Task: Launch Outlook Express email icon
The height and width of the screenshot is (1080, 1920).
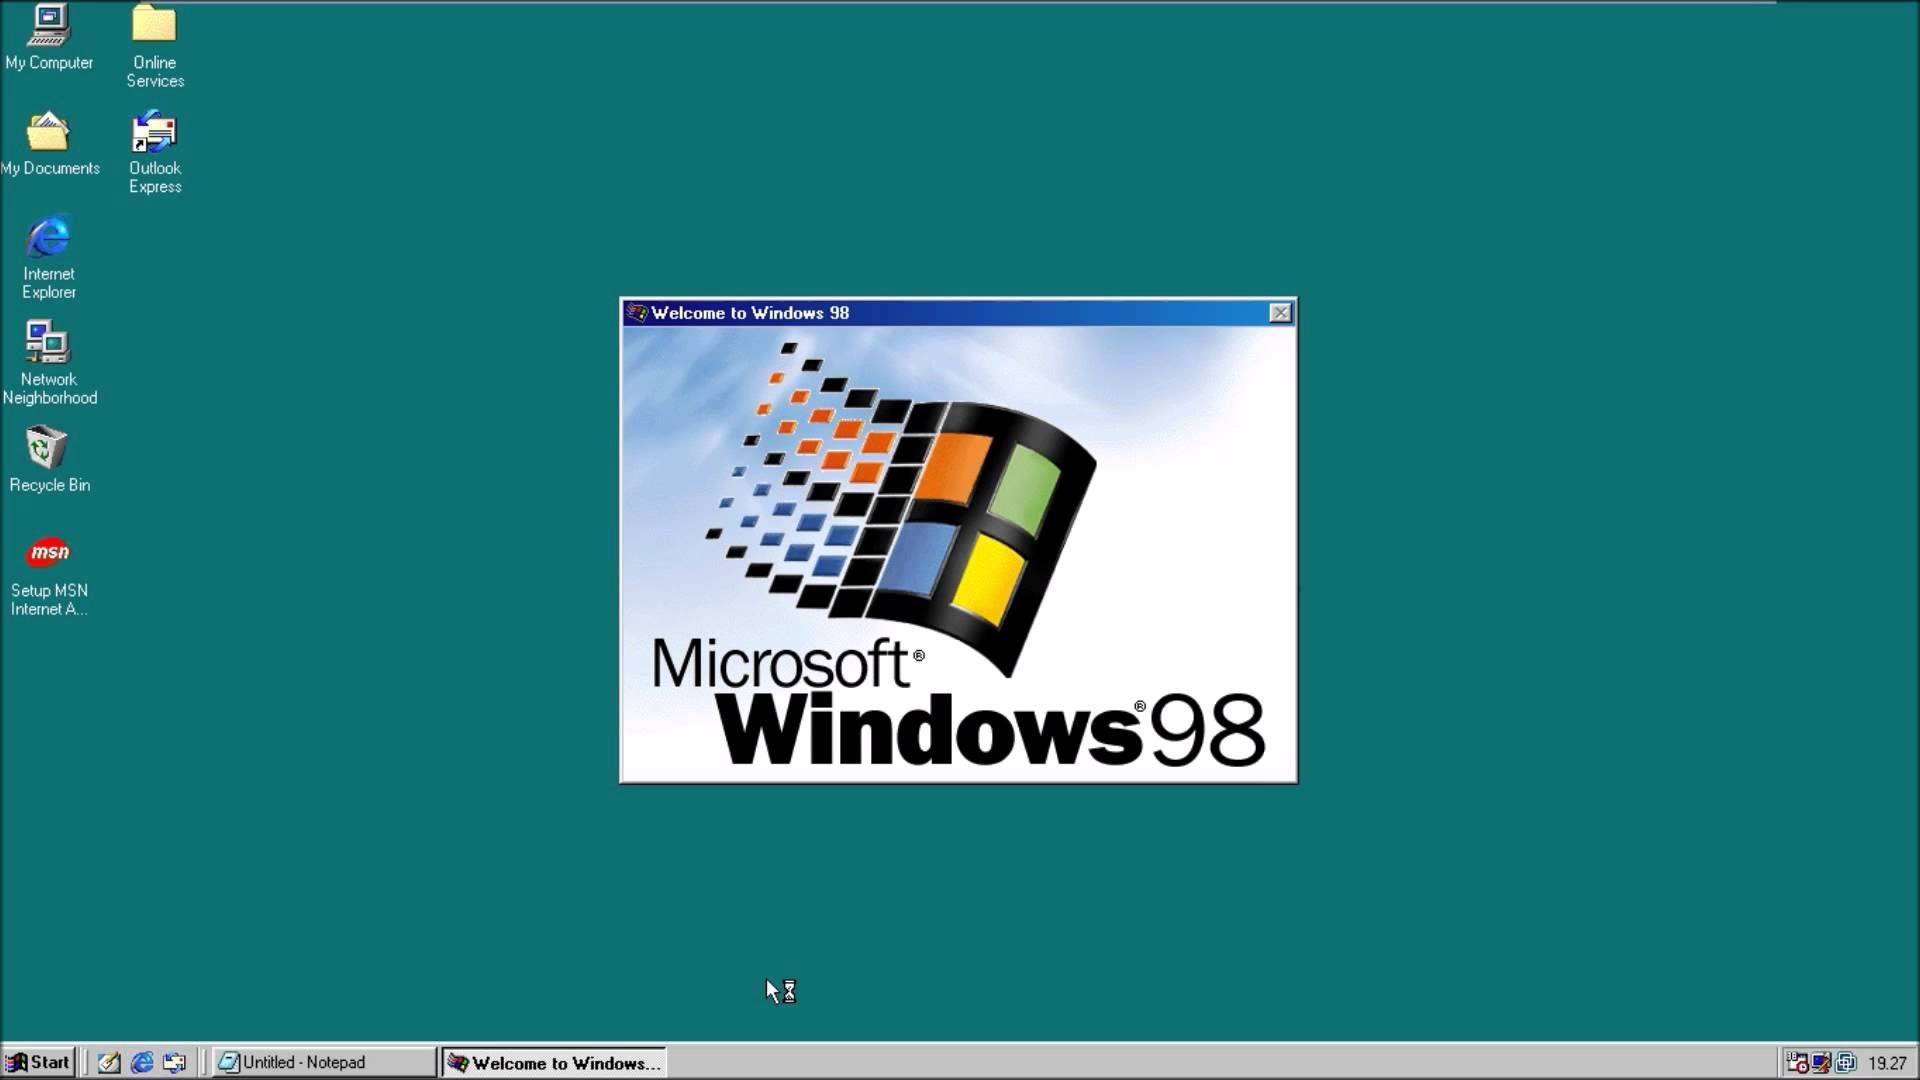Action: click(154, 132)
